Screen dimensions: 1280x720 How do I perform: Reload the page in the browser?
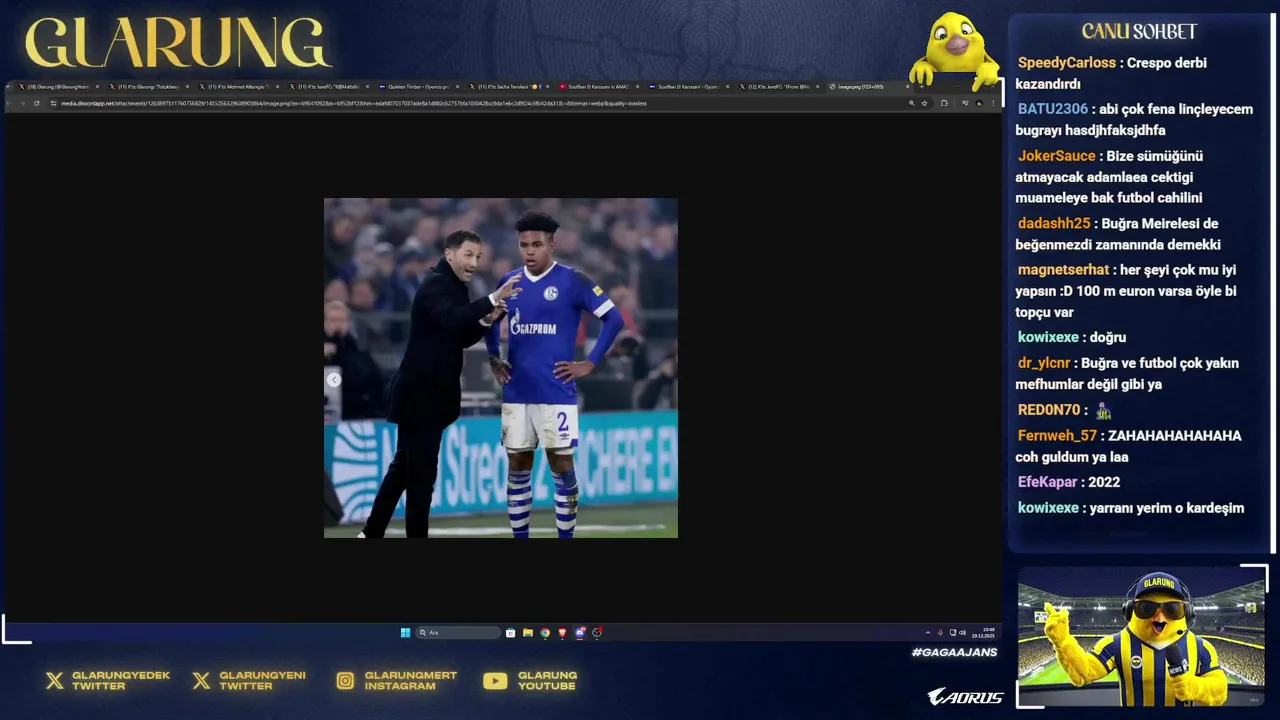click(37, 103)
